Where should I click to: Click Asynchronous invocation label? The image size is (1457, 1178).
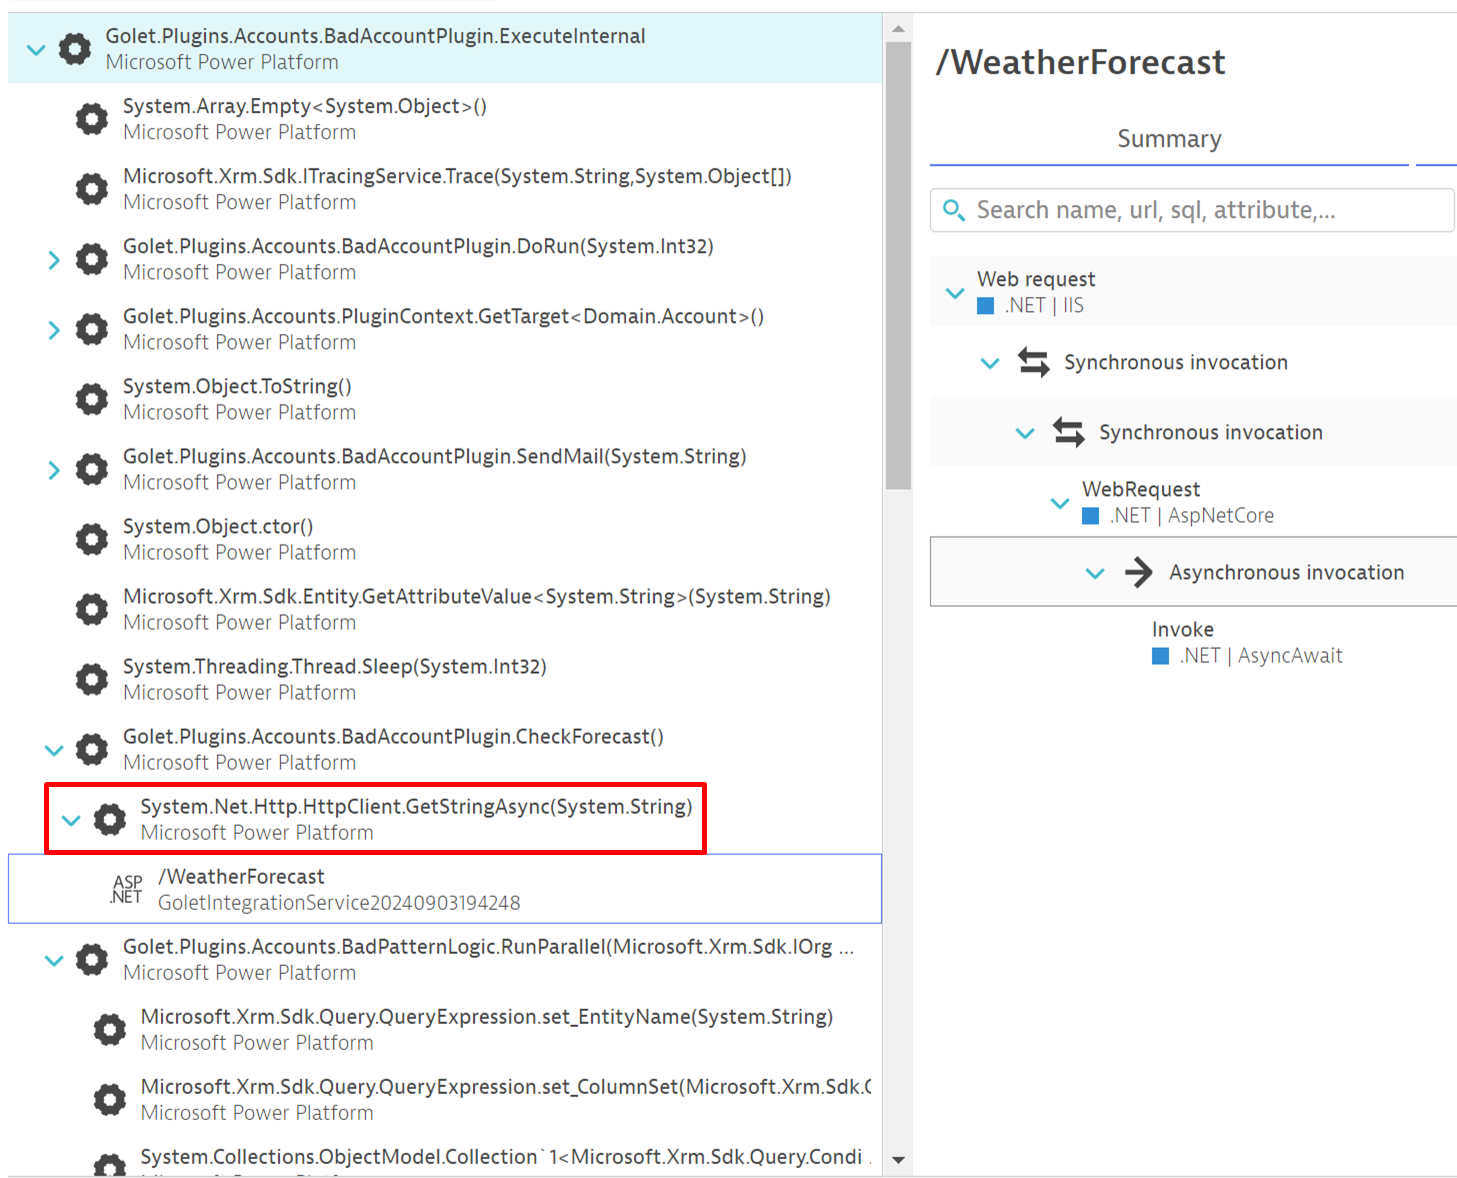1287,572
